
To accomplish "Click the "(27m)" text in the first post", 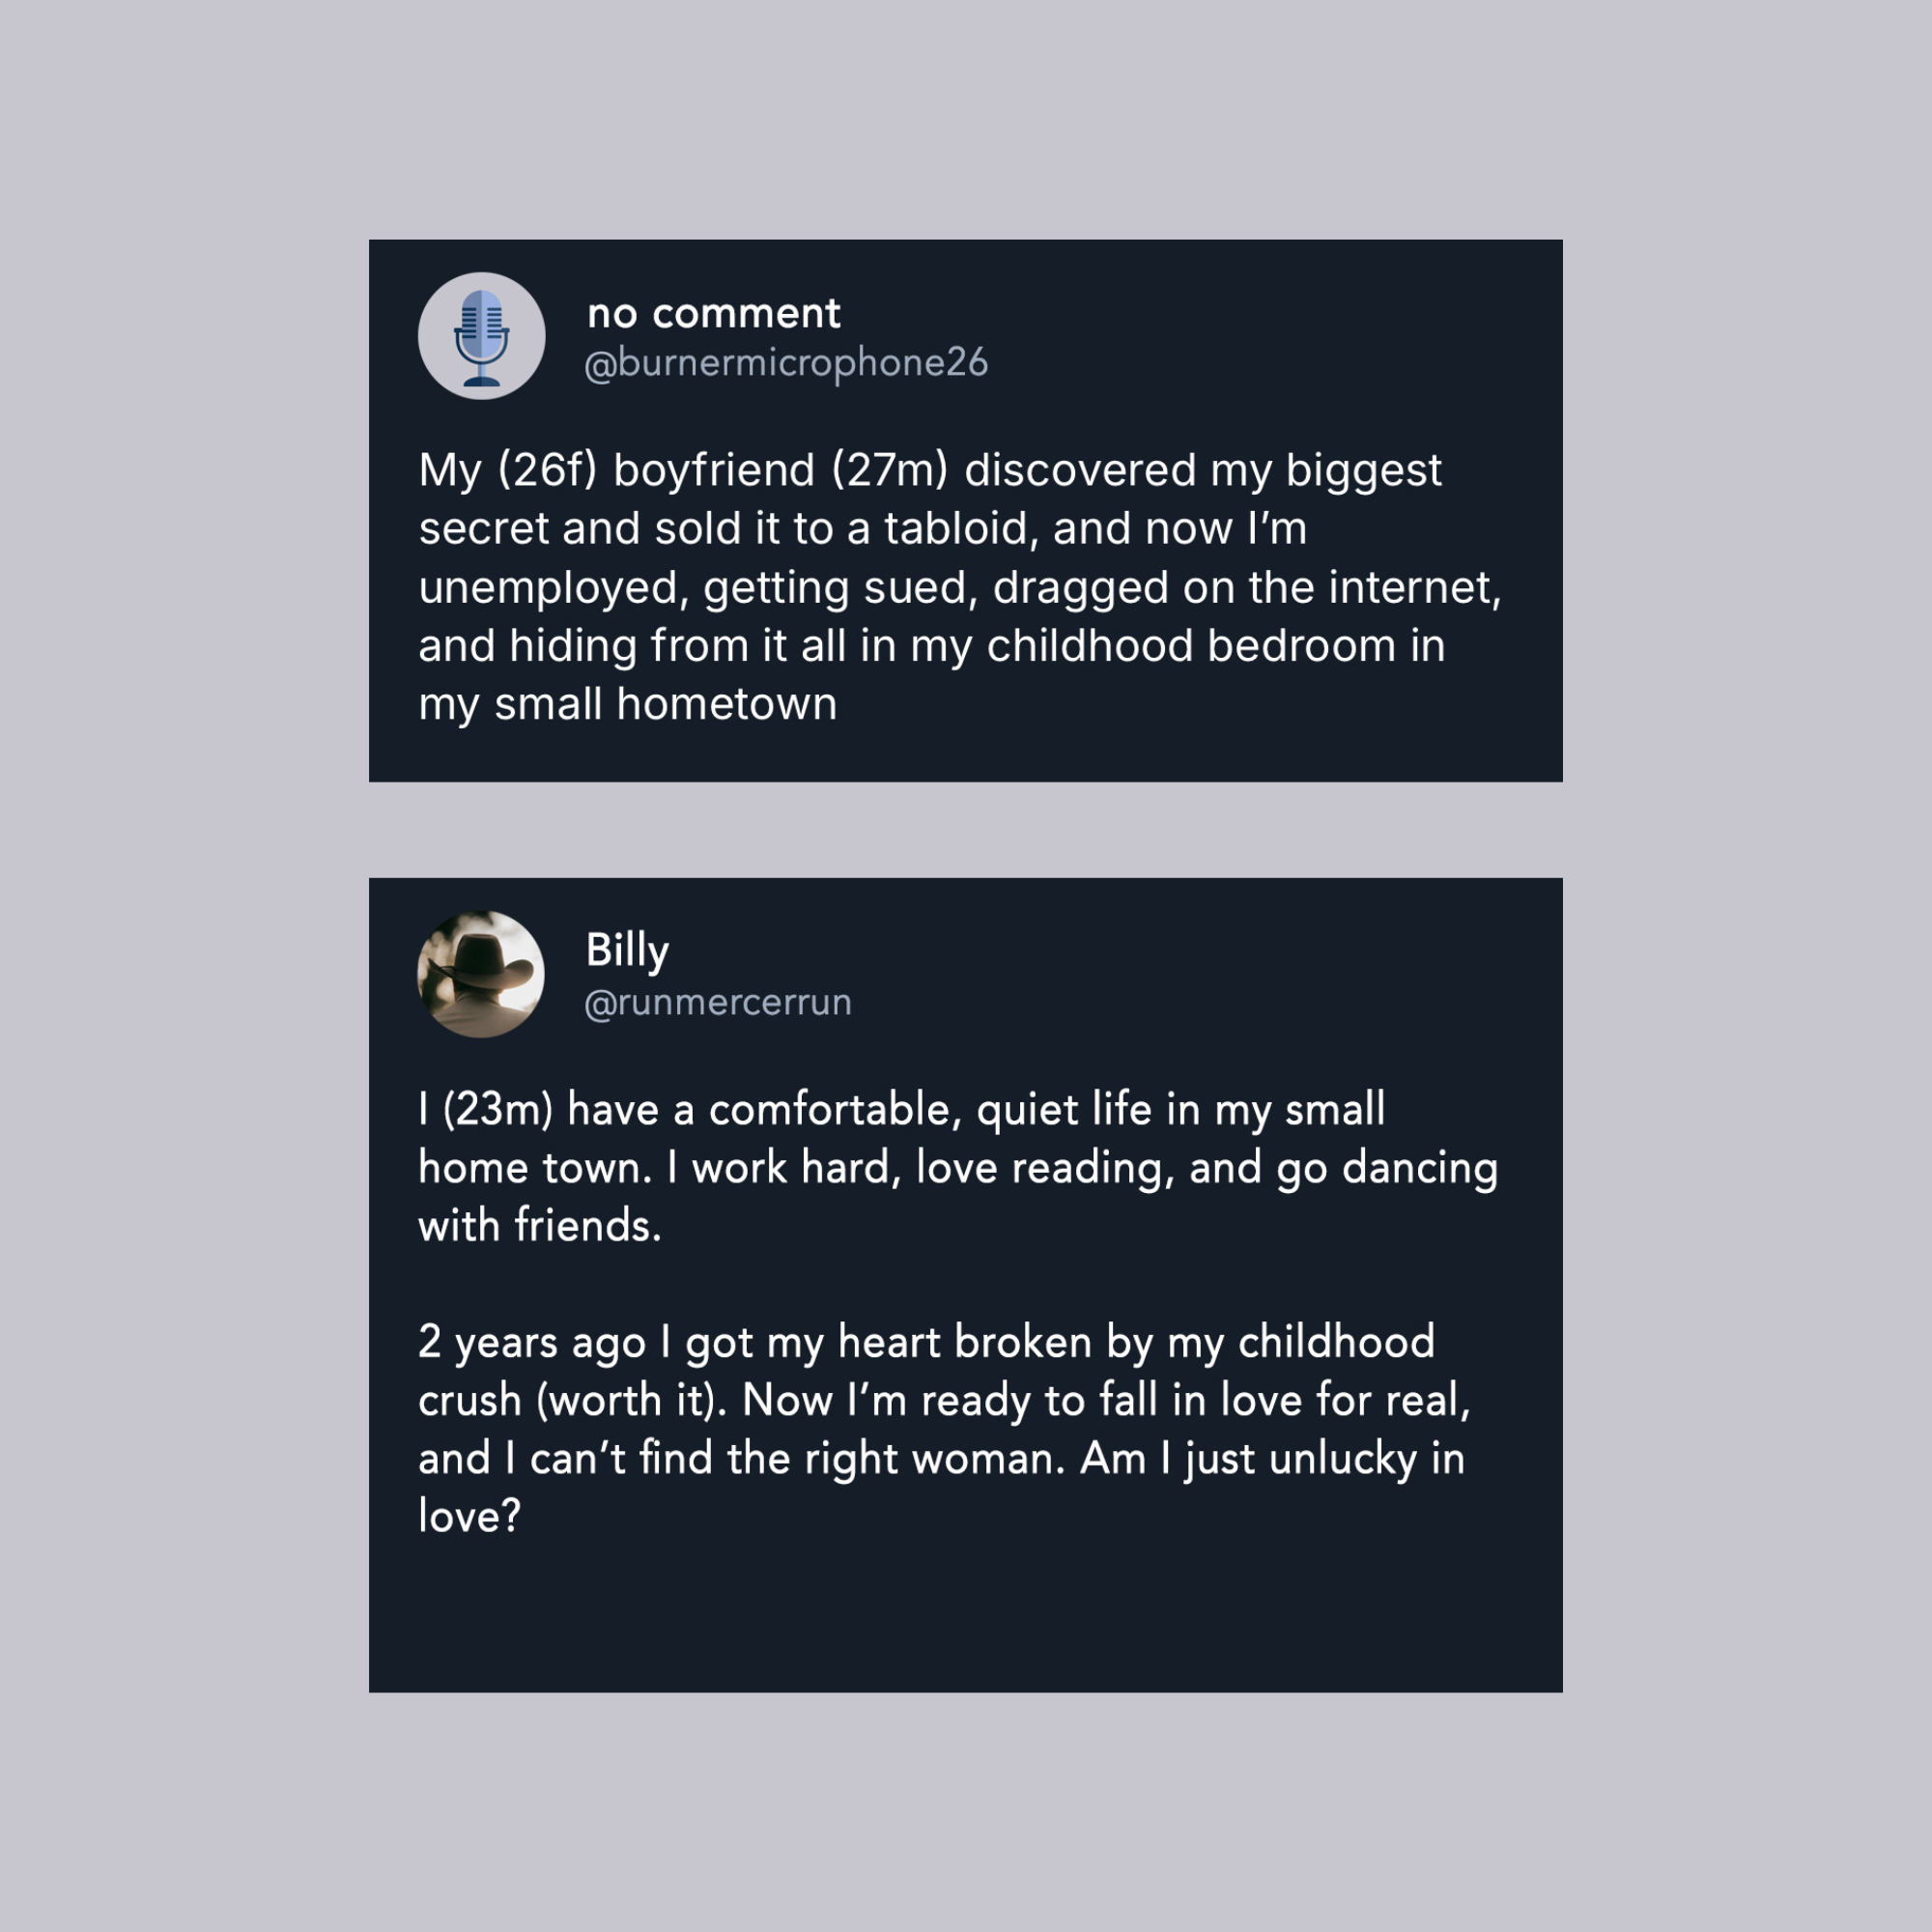I will (x=889, y=470).
